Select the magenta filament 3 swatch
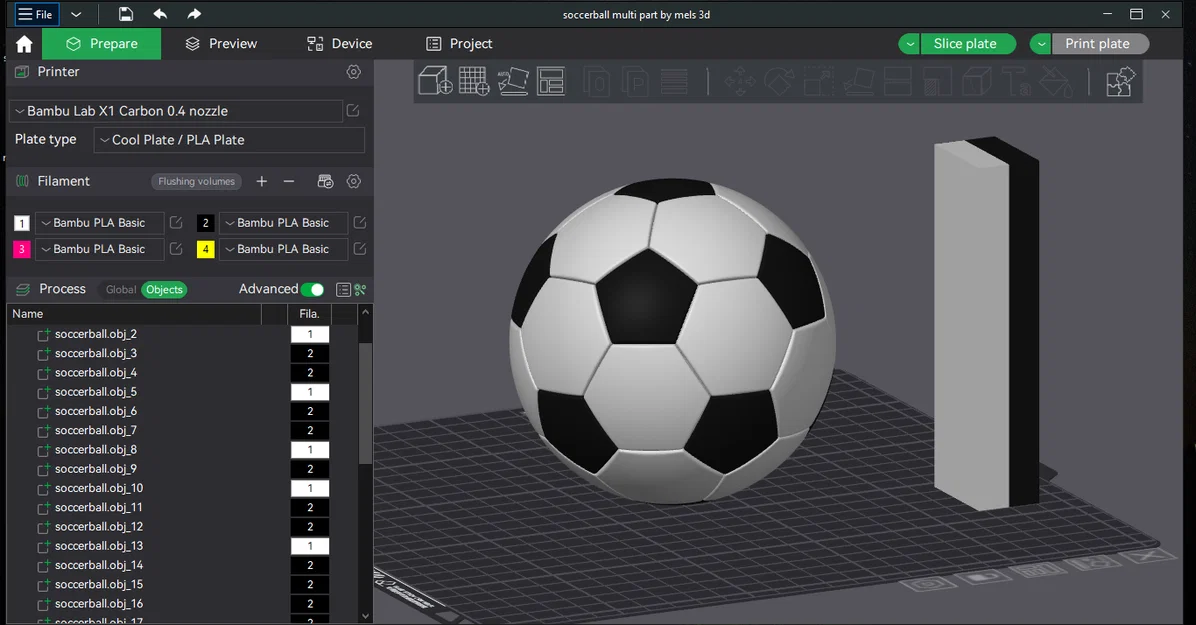Viewport: 1196px width, 625px height. click(x=21, y=249)
